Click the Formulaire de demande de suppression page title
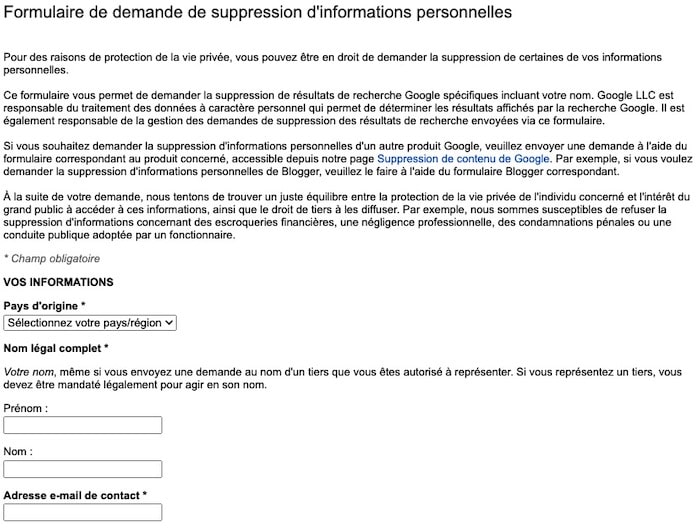The image size is (700, 528). click(x=258, y=13)
